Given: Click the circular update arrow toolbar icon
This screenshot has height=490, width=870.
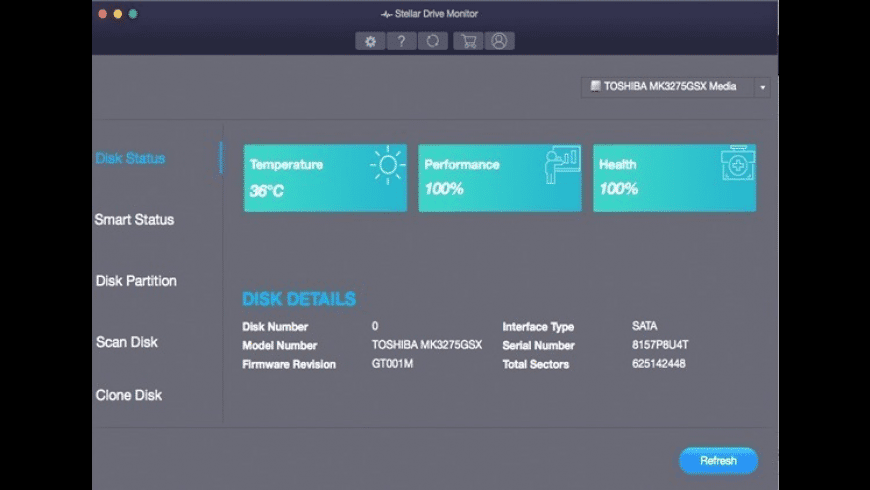Looking at the screenshot, I should coord(433,41).
